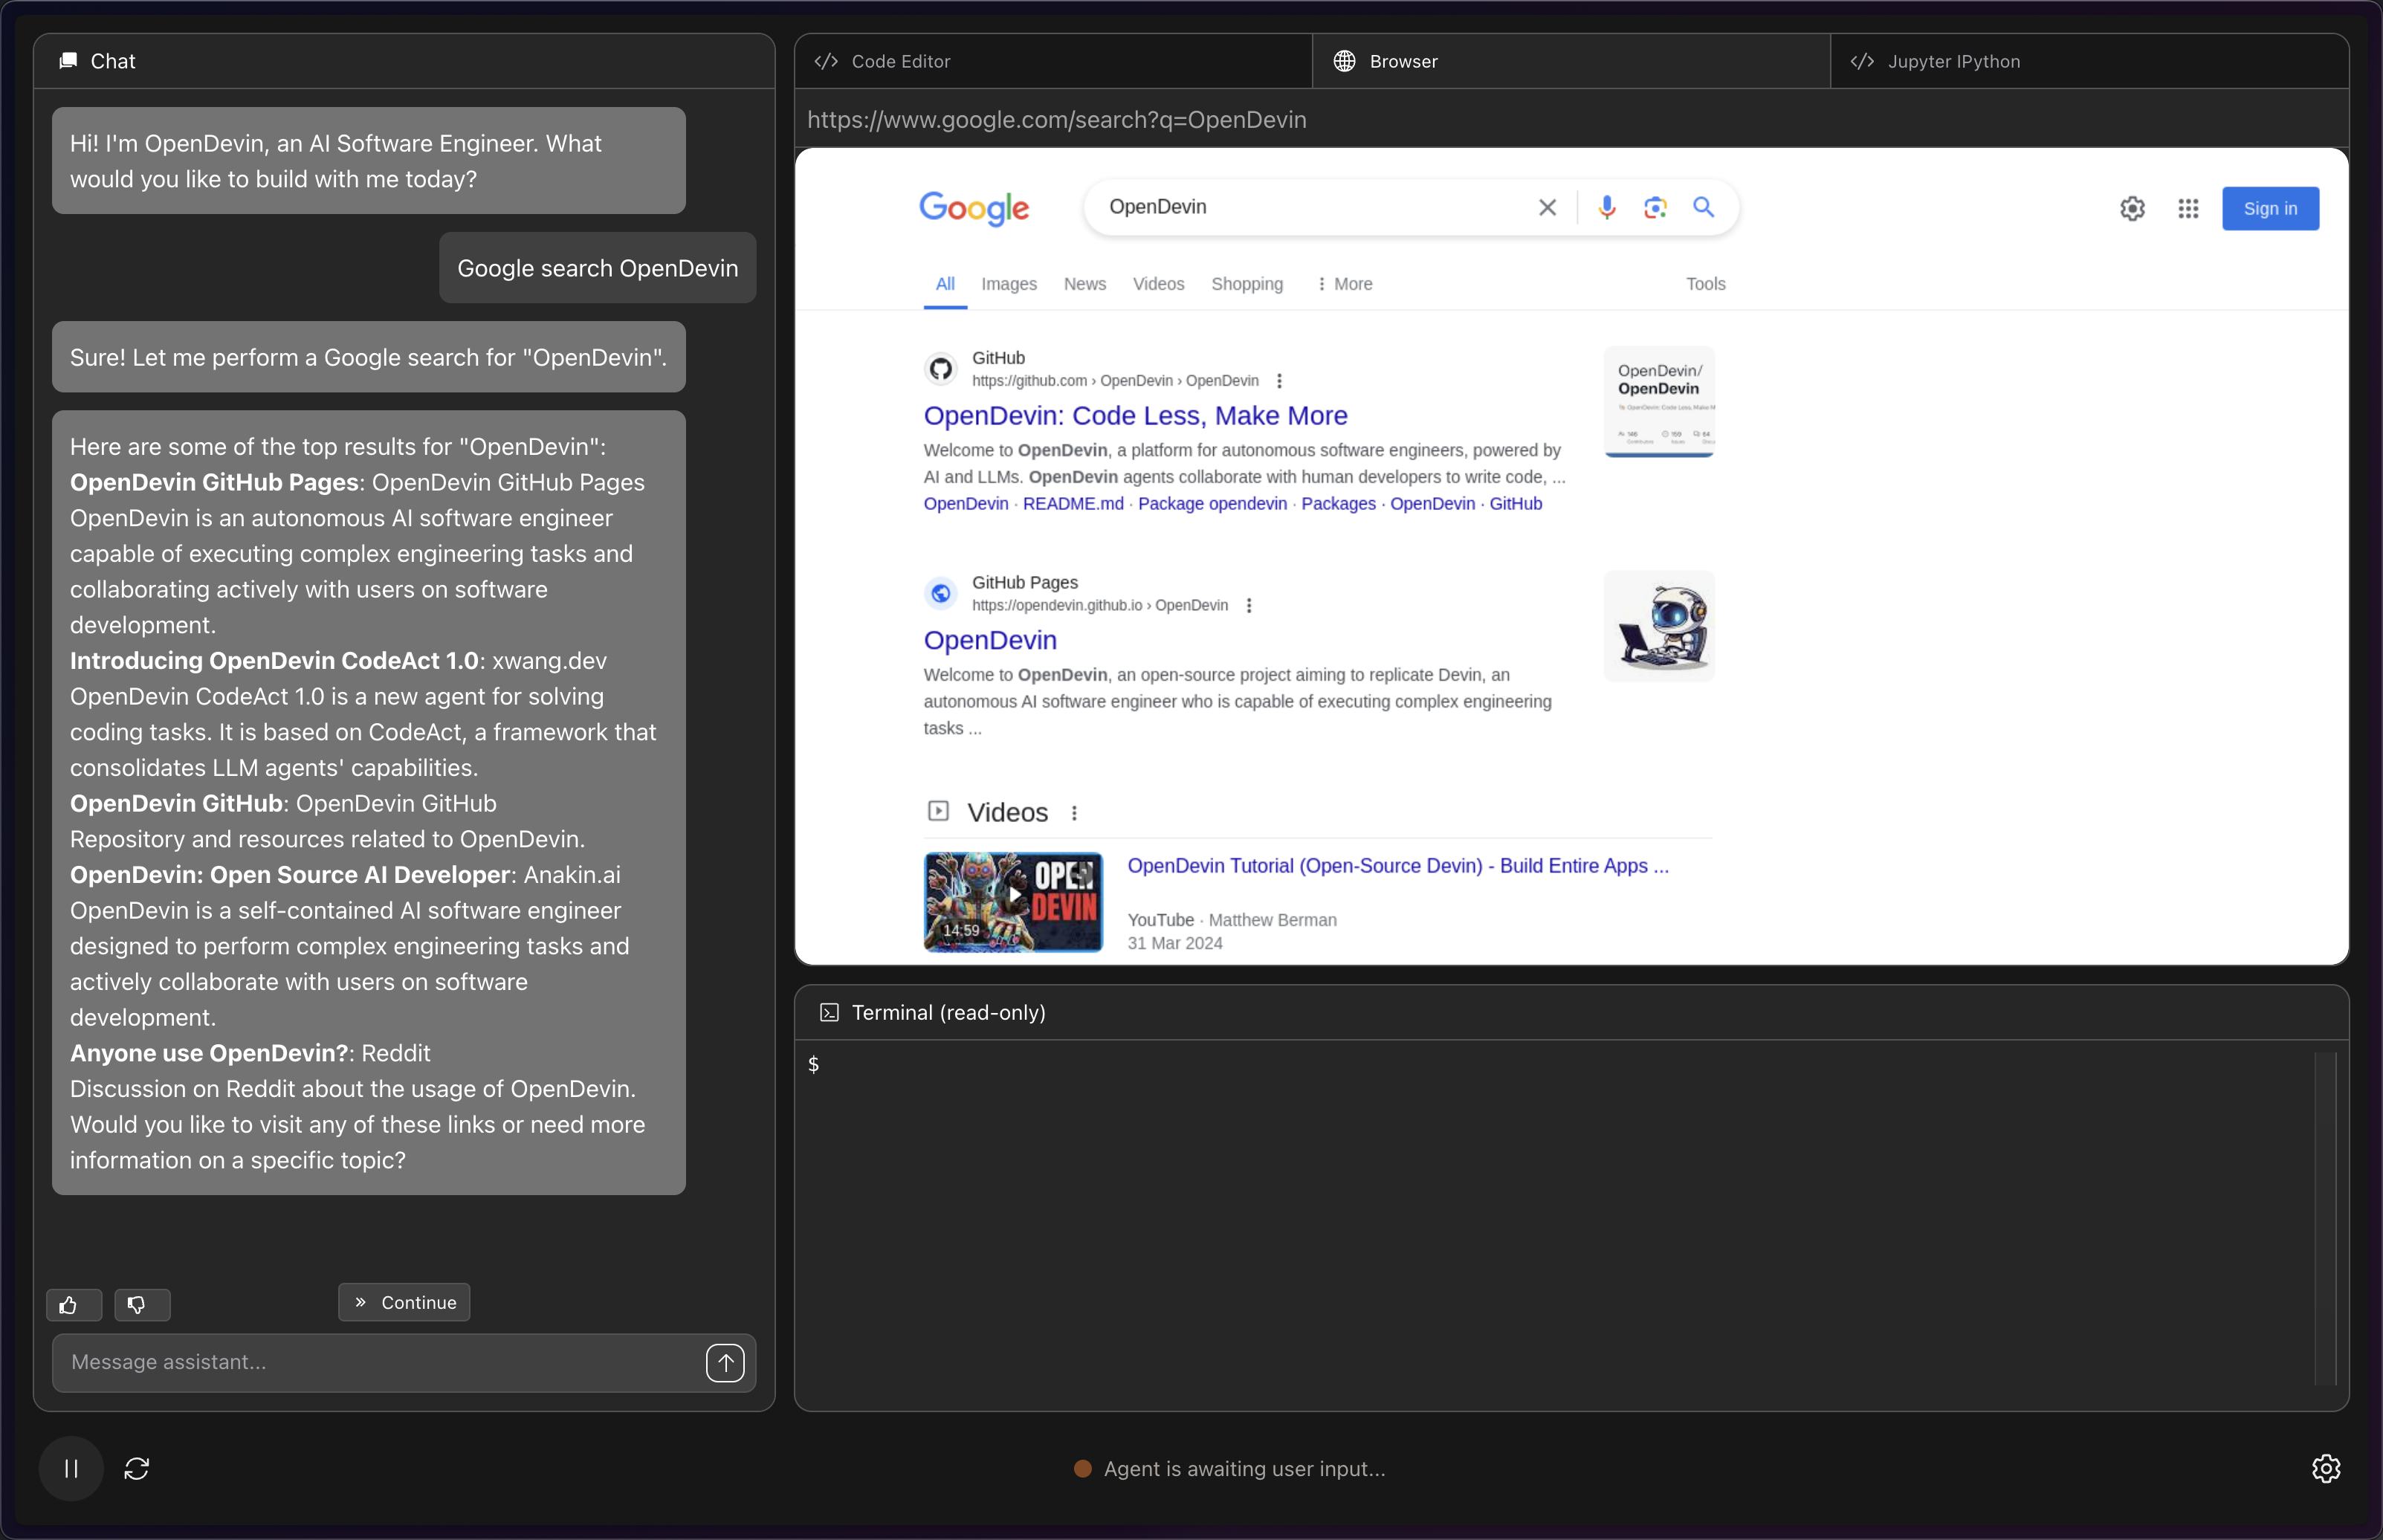Screen dimensions: 2383x1540
Task: Select the Videos search tab
Action: 1158,284
